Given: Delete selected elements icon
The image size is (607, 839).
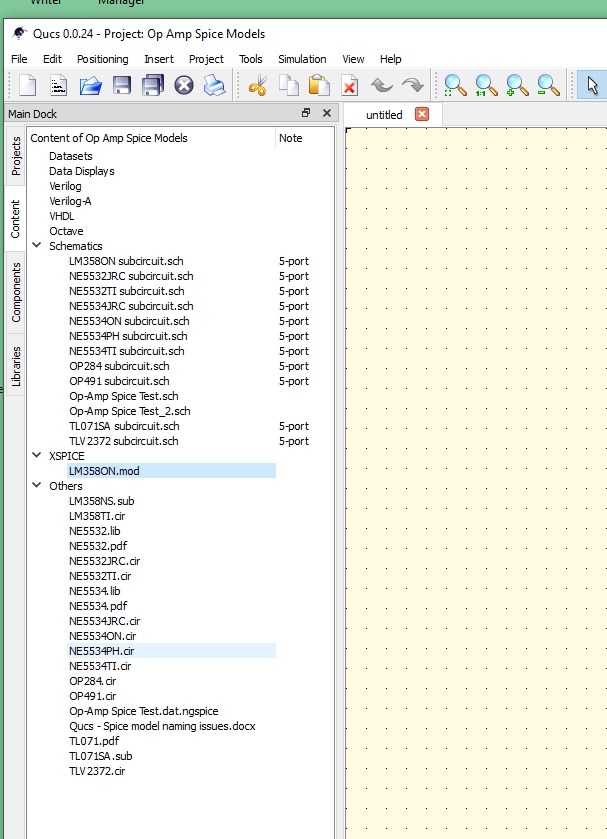Looking at the screenshot, I should pos(350,86).
